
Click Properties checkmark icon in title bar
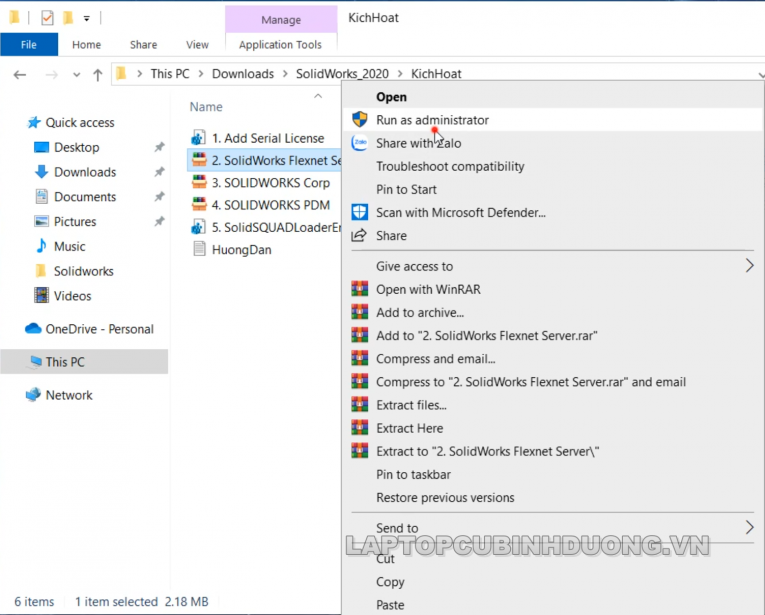(x=47, y=18)
